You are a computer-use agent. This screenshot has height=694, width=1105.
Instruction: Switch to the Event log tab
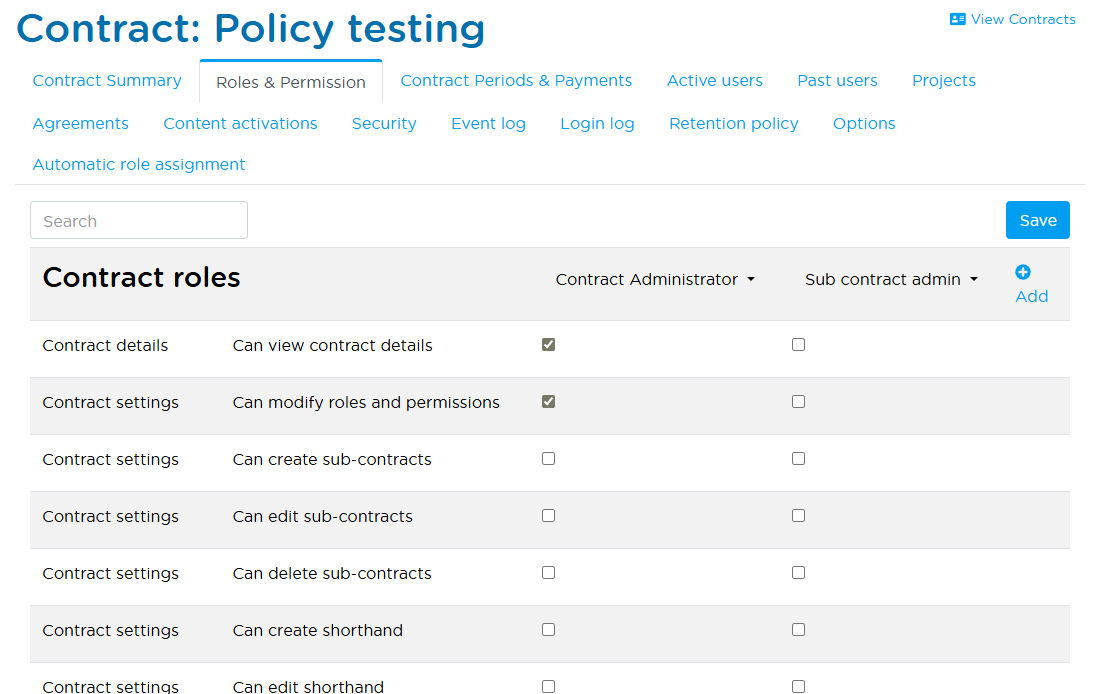tap(488, 123)
